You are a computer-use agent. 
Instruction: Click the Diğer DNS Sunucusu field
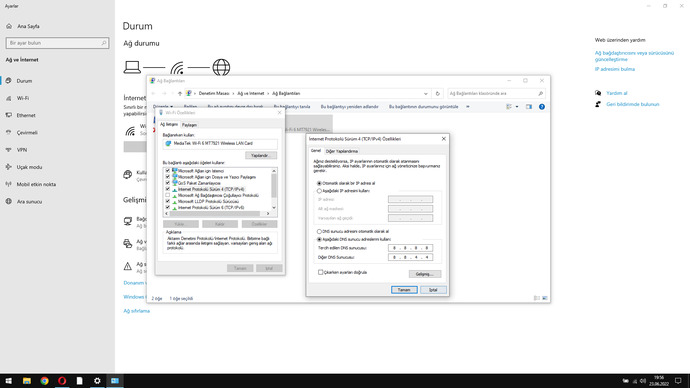(x=410, y=257)
